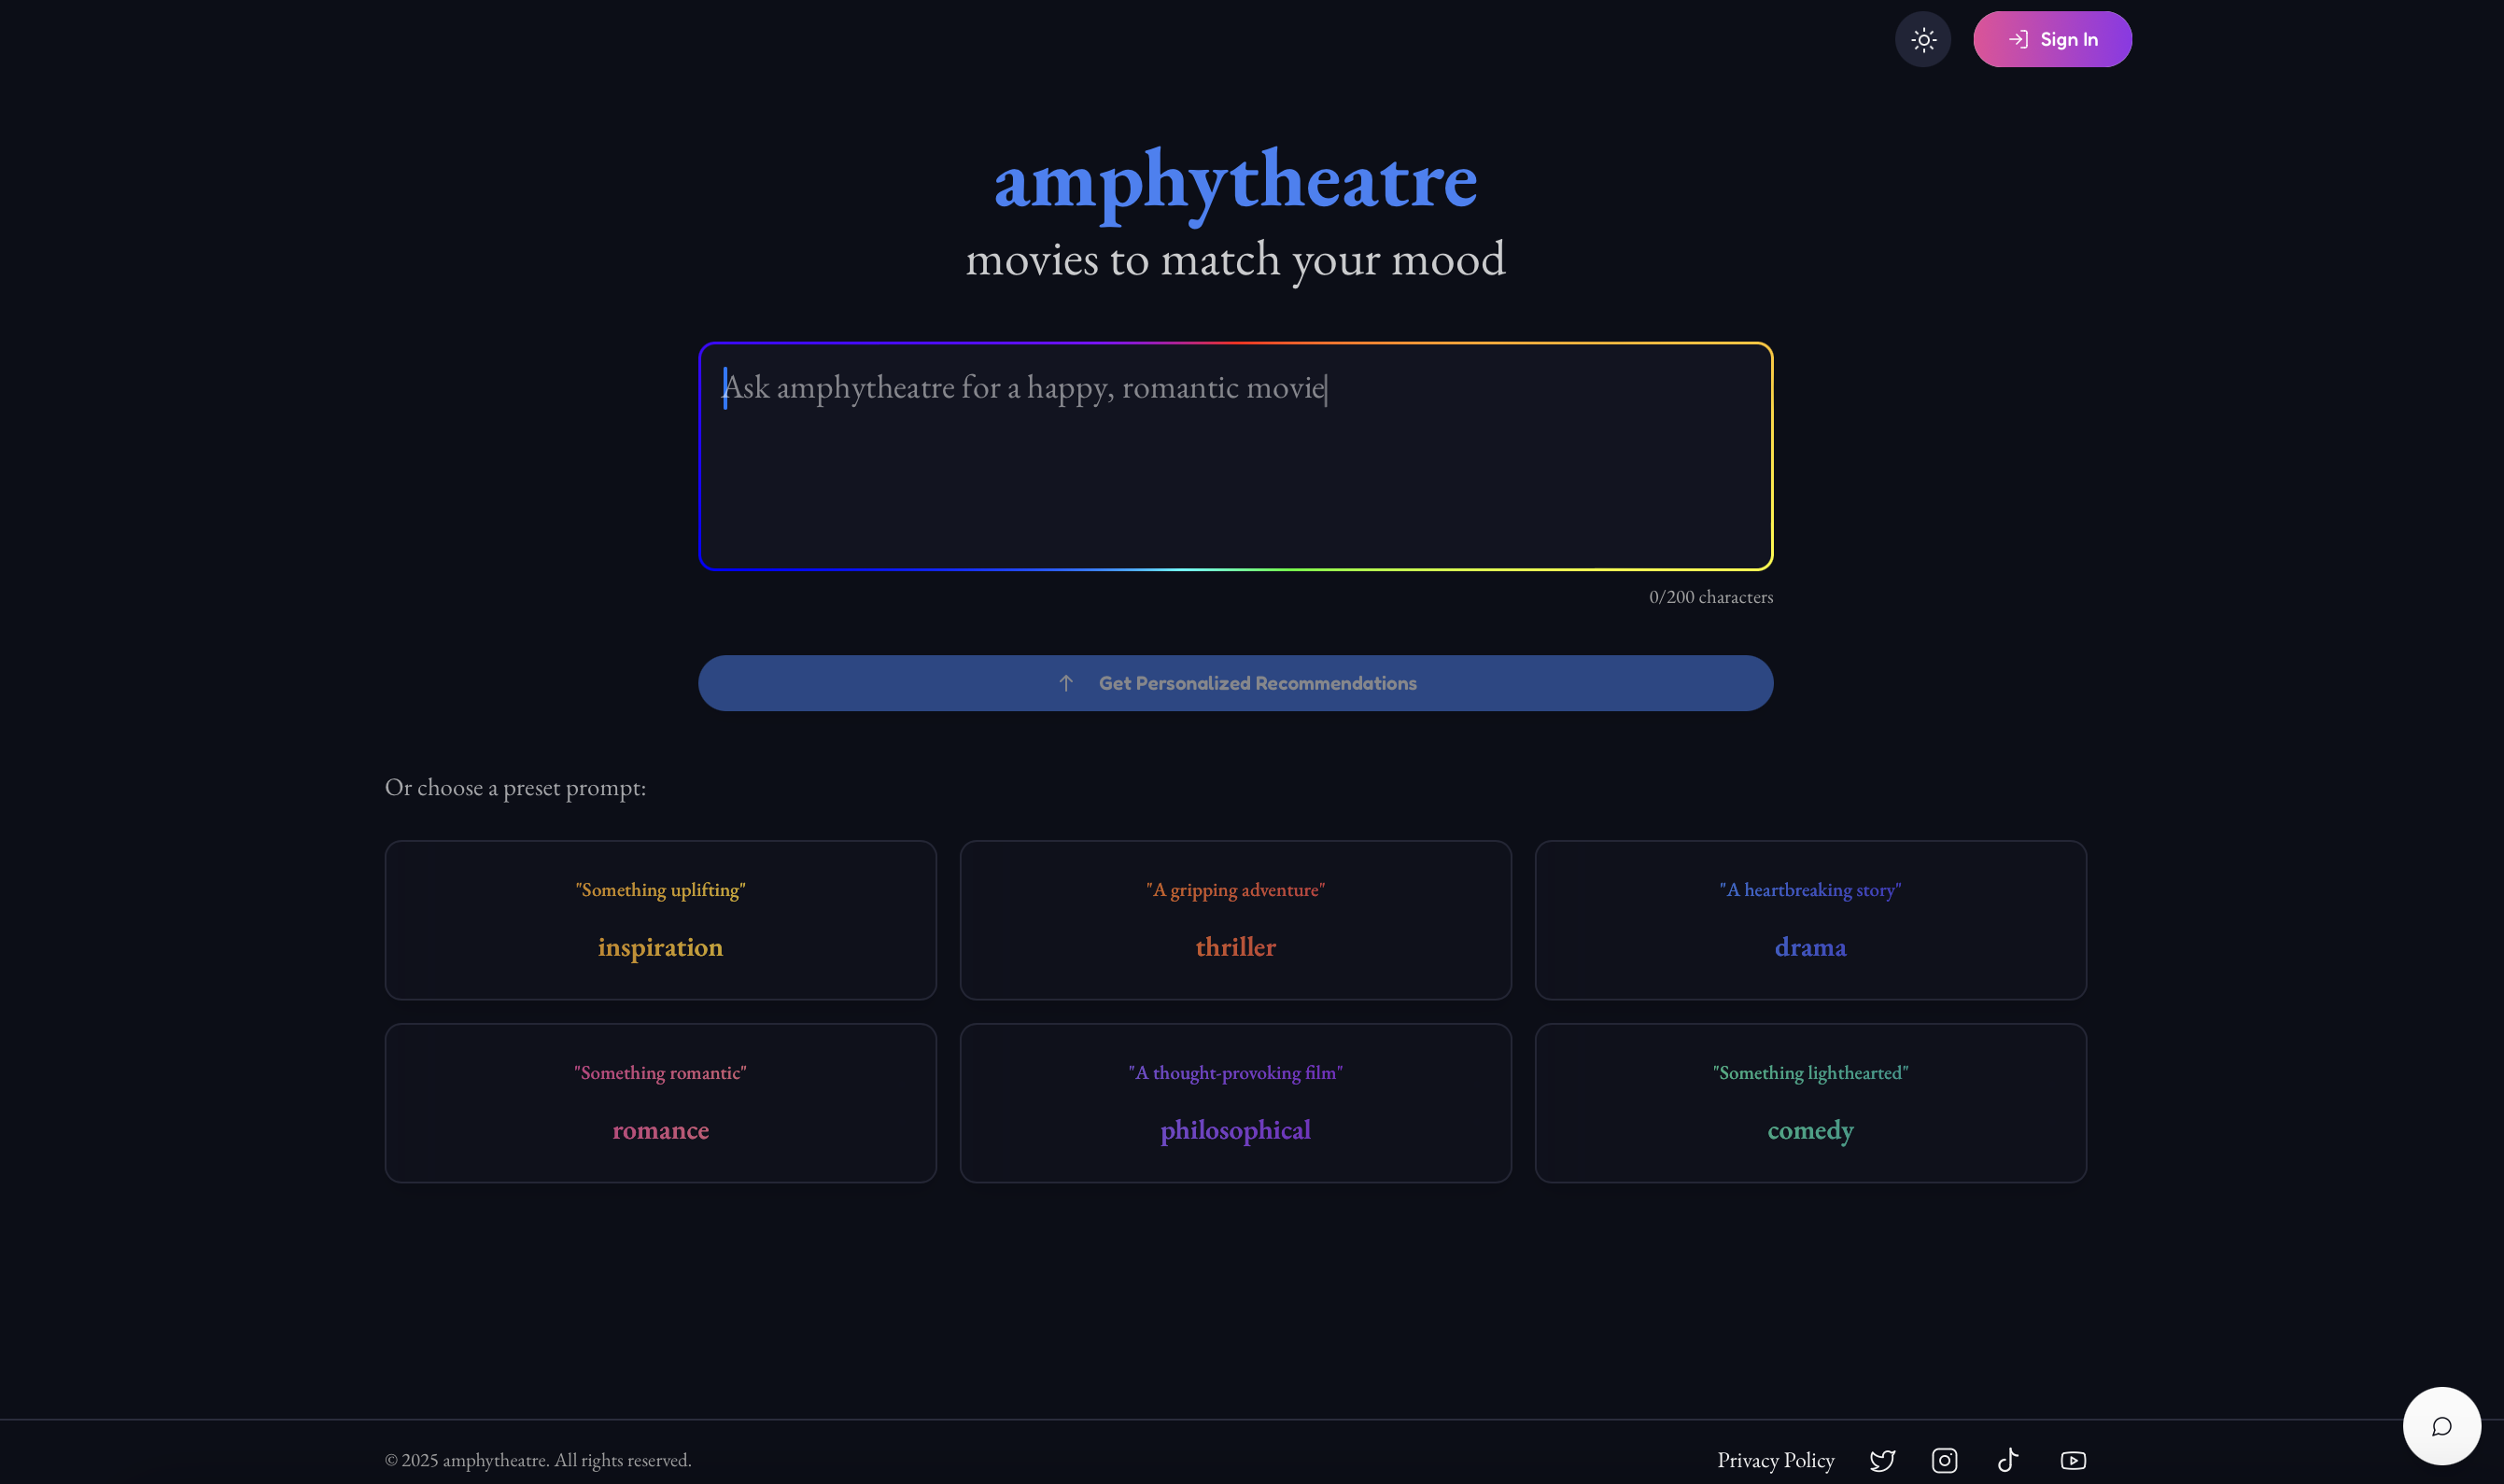Screen dimensions: 2504x1484
Task: Toggle the light/dark theme sun icon
Action: pos(1923,40)
